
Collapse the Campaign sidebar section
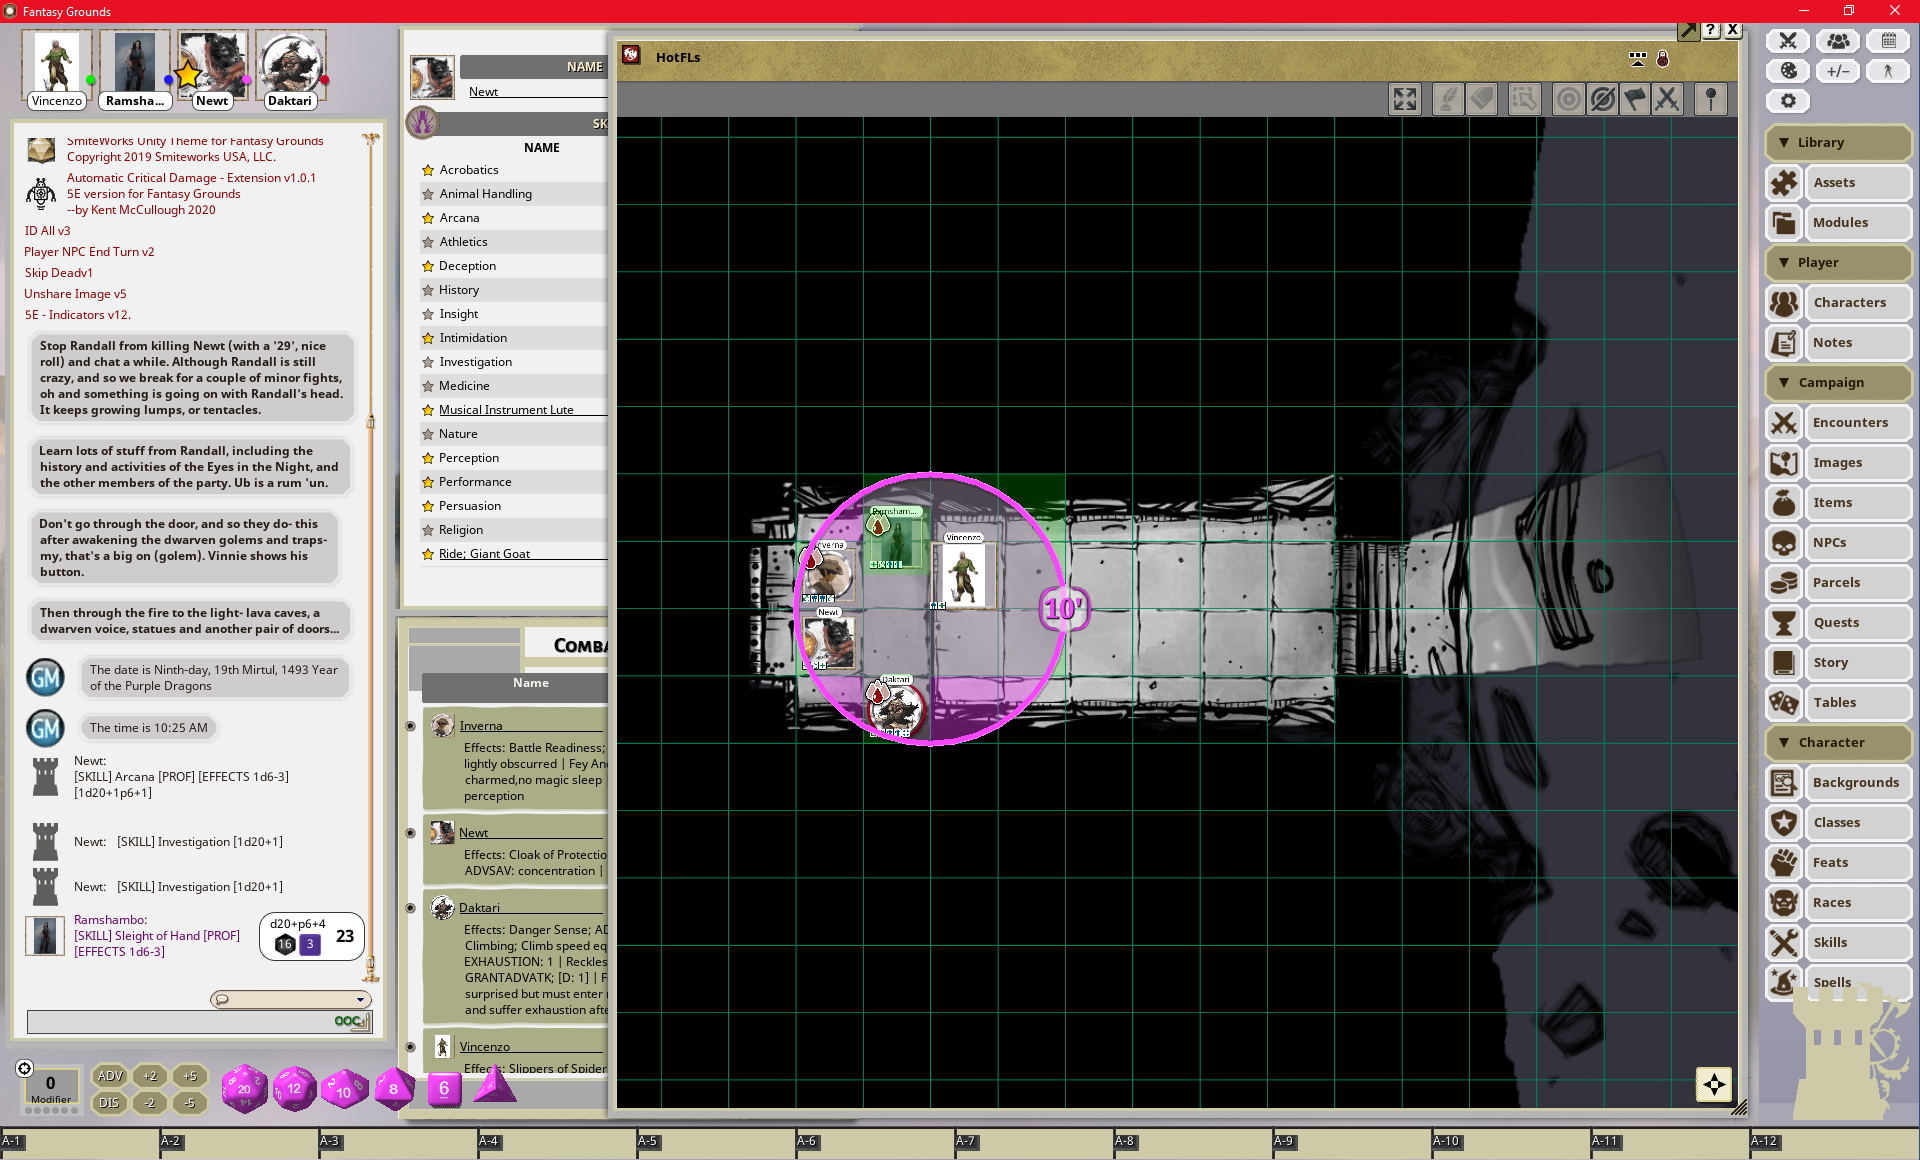[1838, 382]
